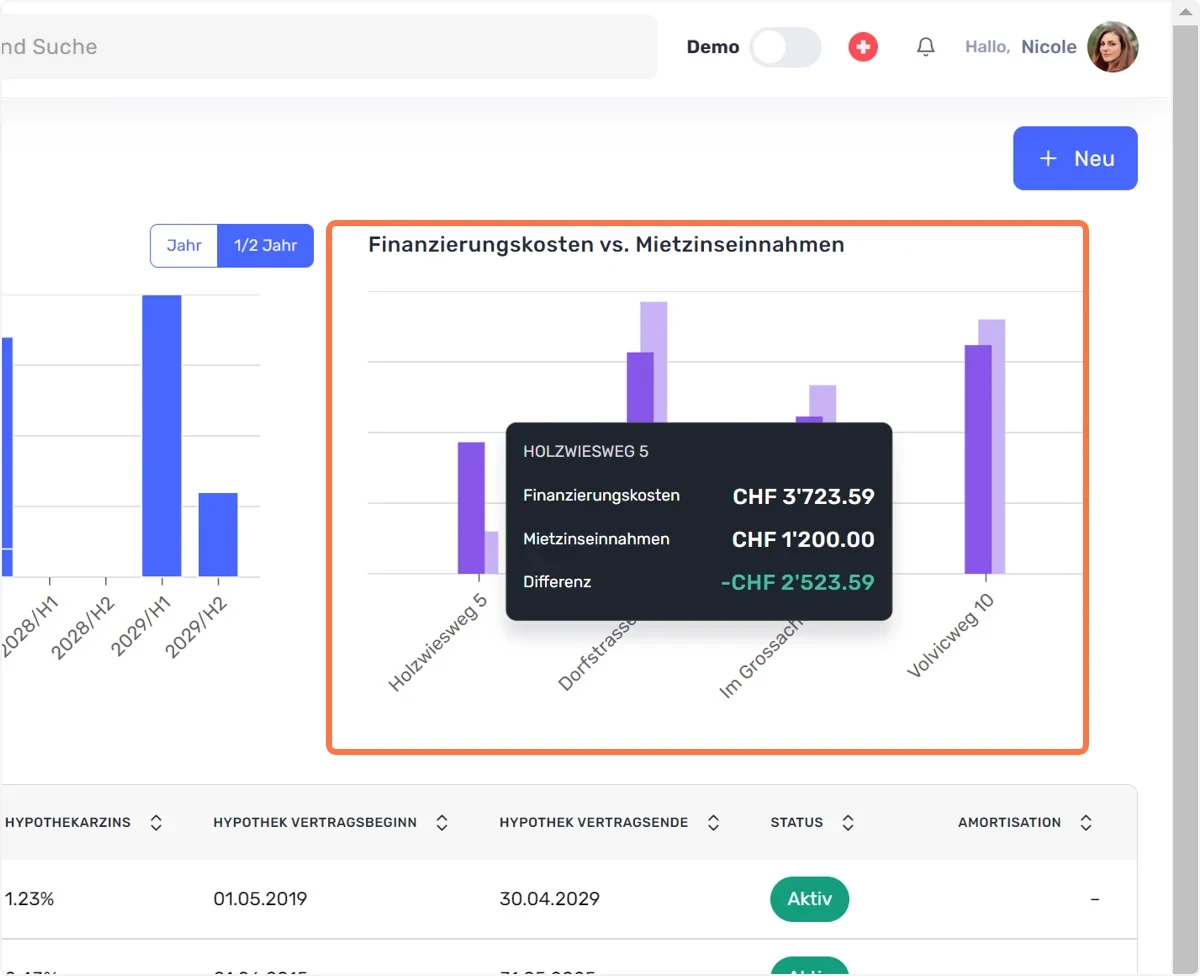This screenshot has width=1200, height=976.
Task: Click the CHF 1'200.00 Mietzinseinnahmen value
Action: pos(804,540)
